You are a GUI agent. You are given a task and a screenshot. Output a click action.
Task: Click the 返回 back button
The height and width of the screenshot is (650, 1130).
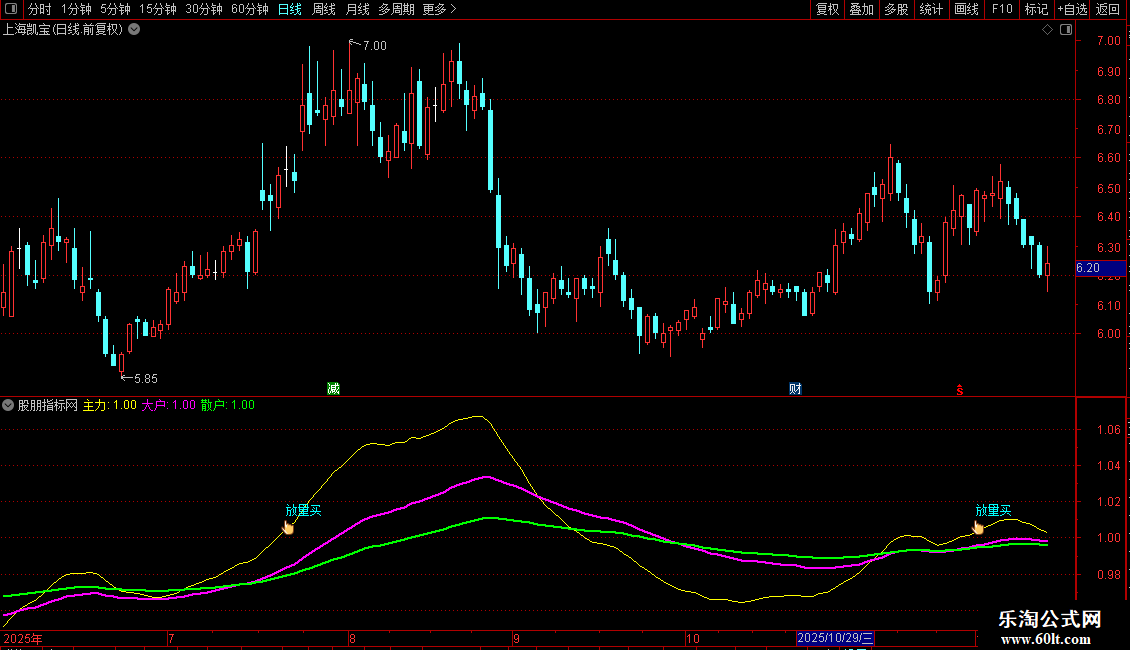[1108, 9]
